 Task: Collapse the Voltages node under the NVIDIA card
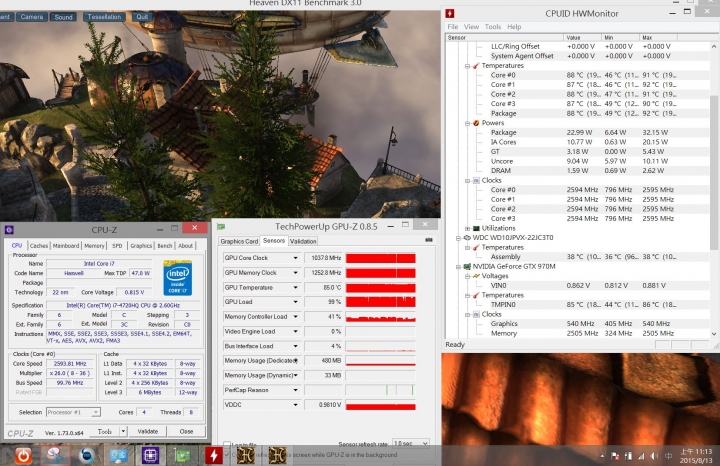pos(467,276)
